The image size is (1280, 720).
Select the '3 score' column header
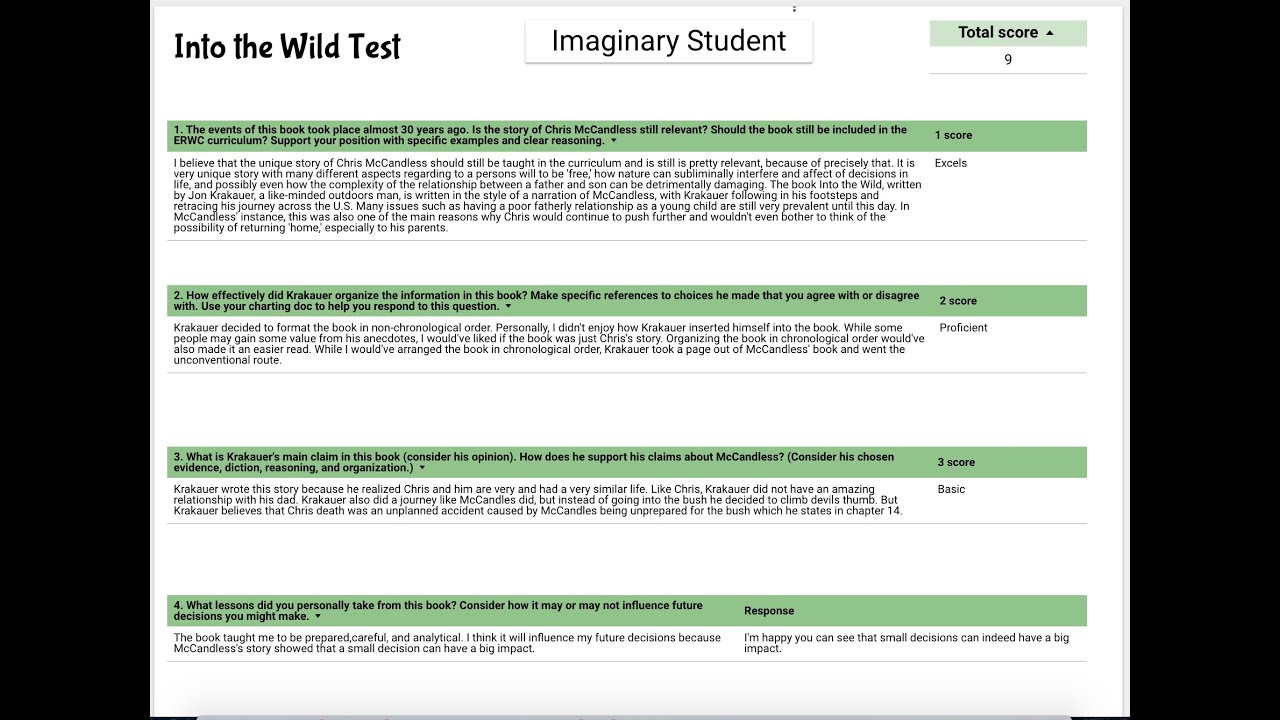click(x=956, y=462)
